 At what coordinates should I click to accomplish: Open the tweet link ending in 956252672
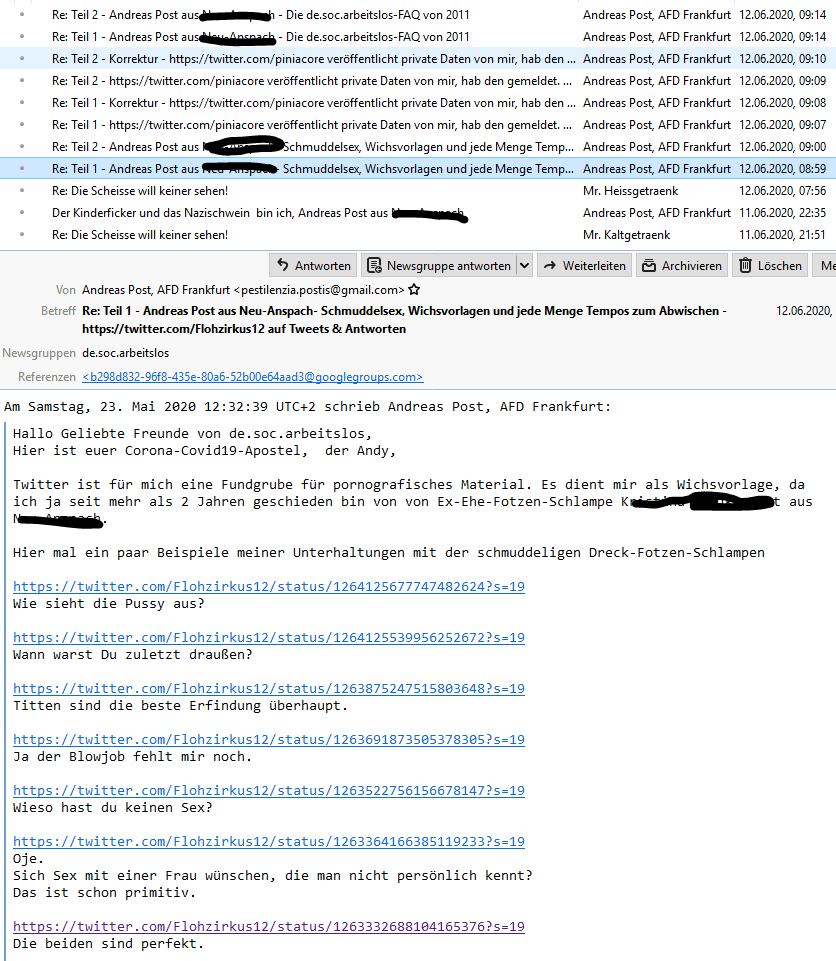point(269,637)
